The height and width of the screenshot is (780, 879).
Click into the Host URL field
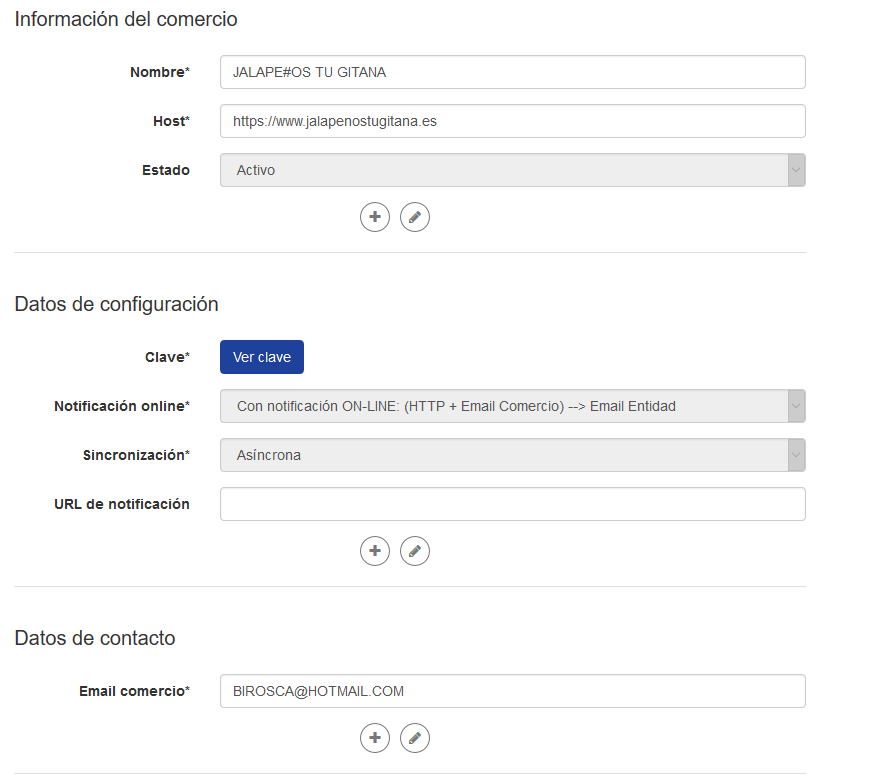coord(512,121)
